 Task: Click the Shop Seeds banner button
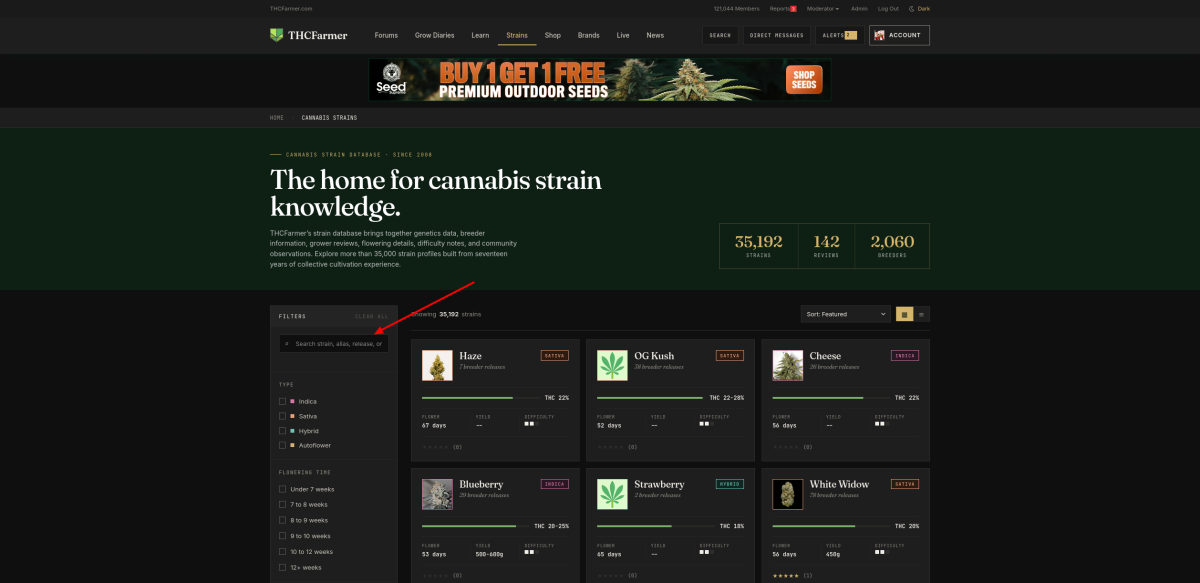click(x=804, y=80)
